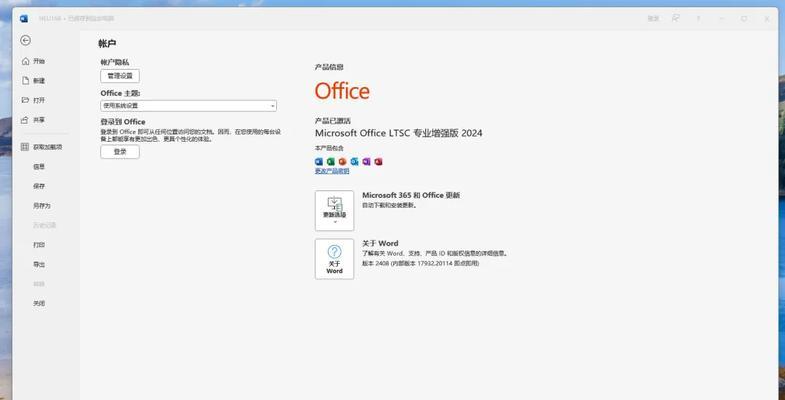This screenshot has width=785, height=400.
Task: Click the feedback icon in the title bar
Action: click(x=676, y=19)
